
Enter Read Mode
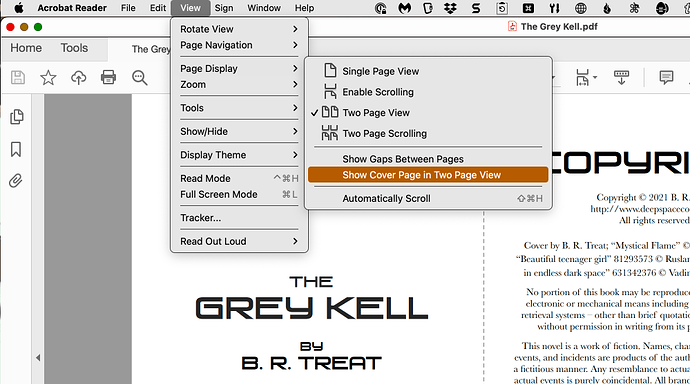[239, 178]
